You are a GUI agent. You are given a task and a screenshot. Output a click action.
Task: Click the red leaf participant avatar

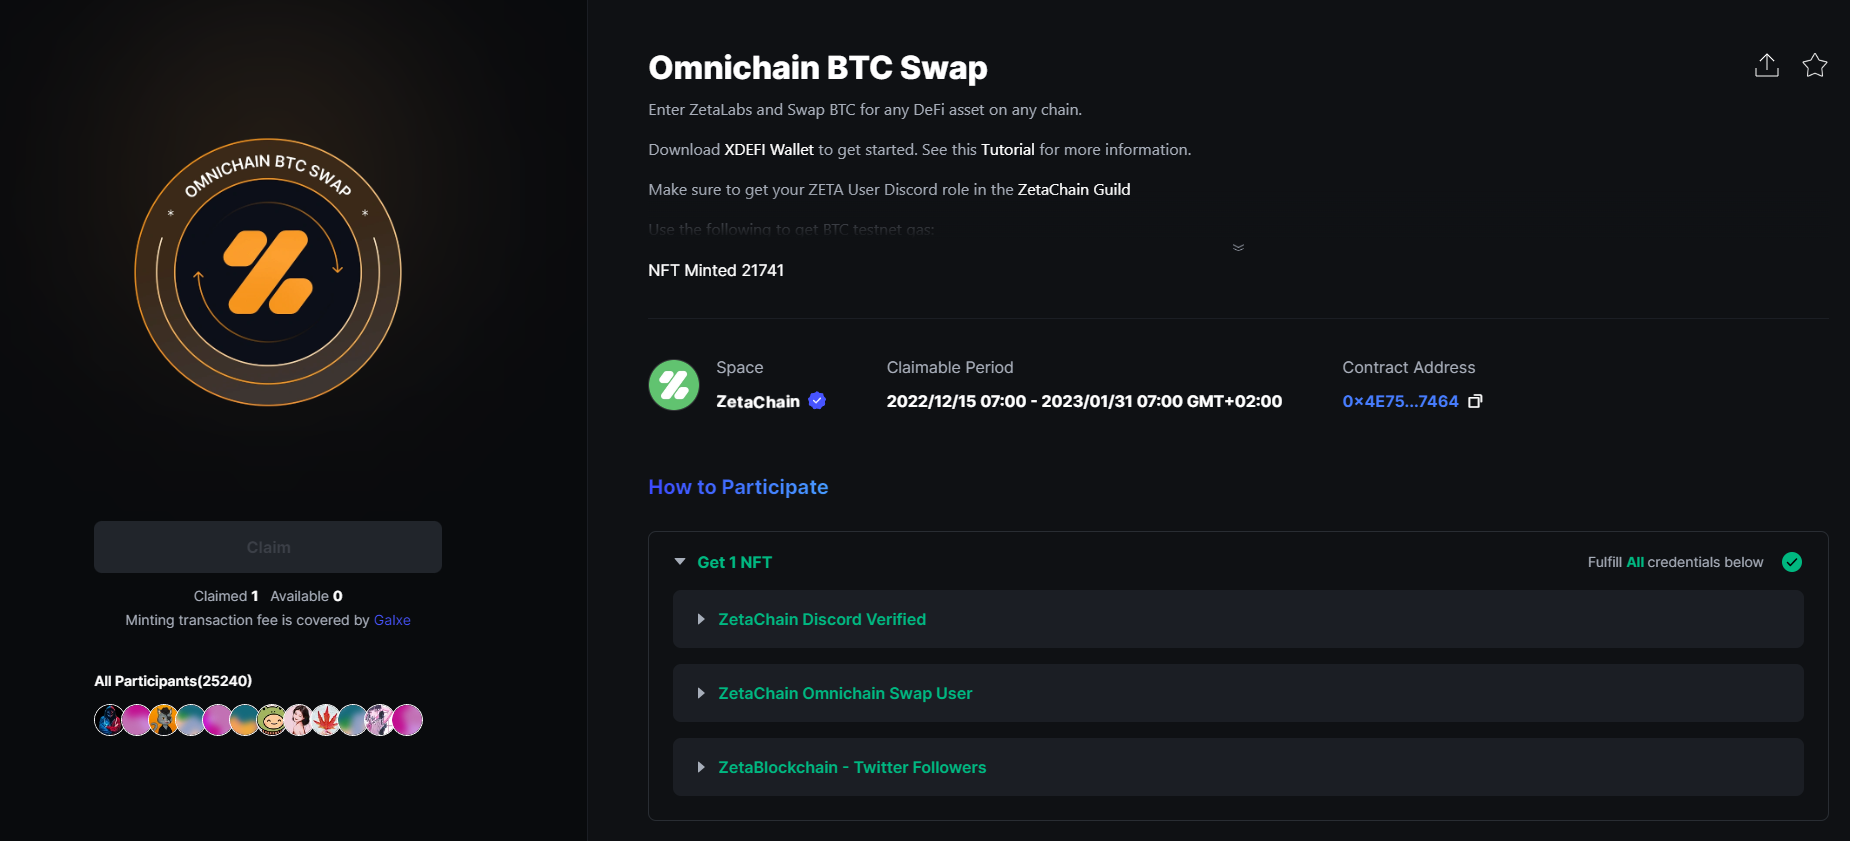tap(326, 720)
